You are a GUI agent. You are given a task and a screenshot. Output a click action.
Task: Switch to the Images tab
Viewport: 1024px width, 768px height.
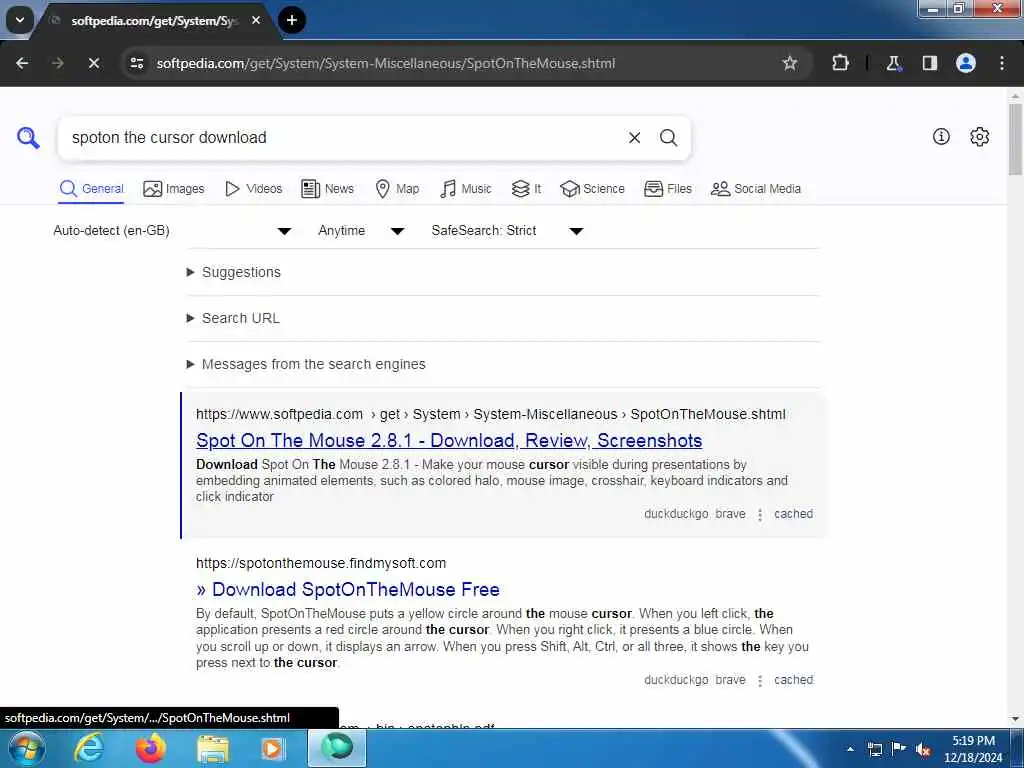[x=174, y=189]
